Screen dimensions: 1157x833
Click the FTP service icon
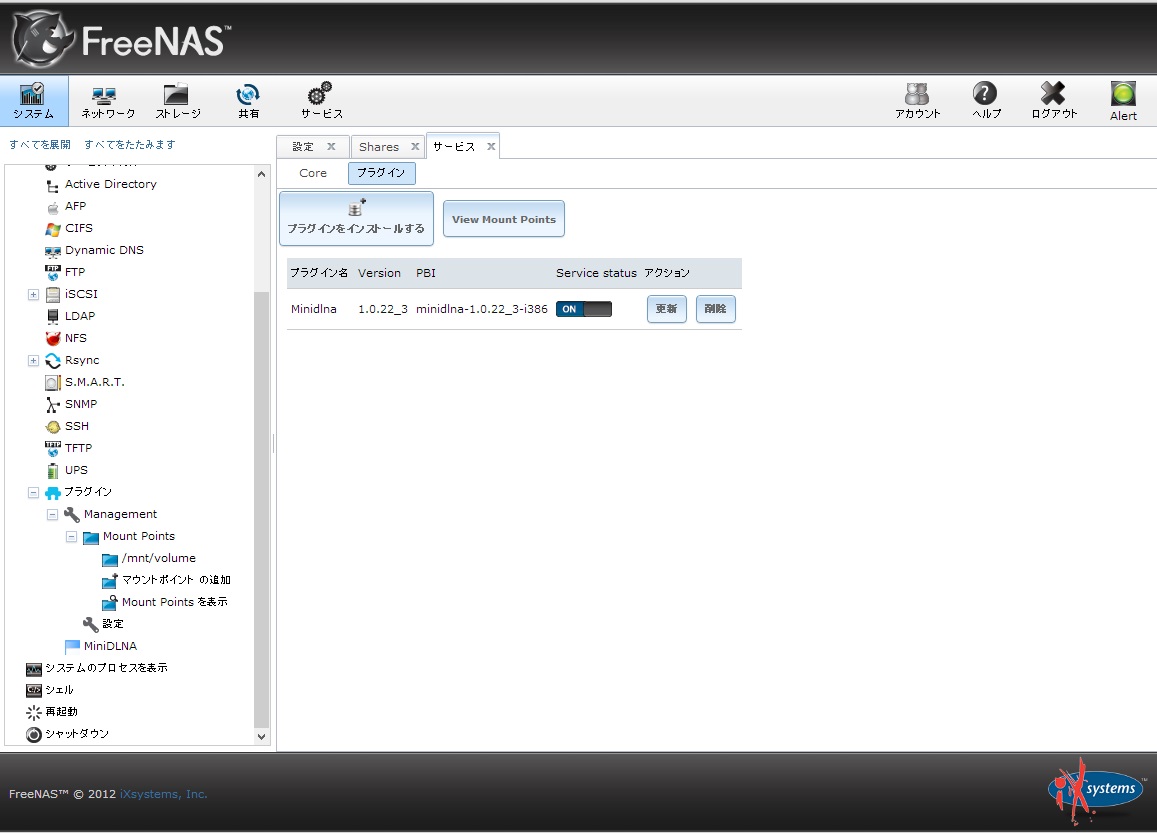pyautogui.click(x=53, y=273)
